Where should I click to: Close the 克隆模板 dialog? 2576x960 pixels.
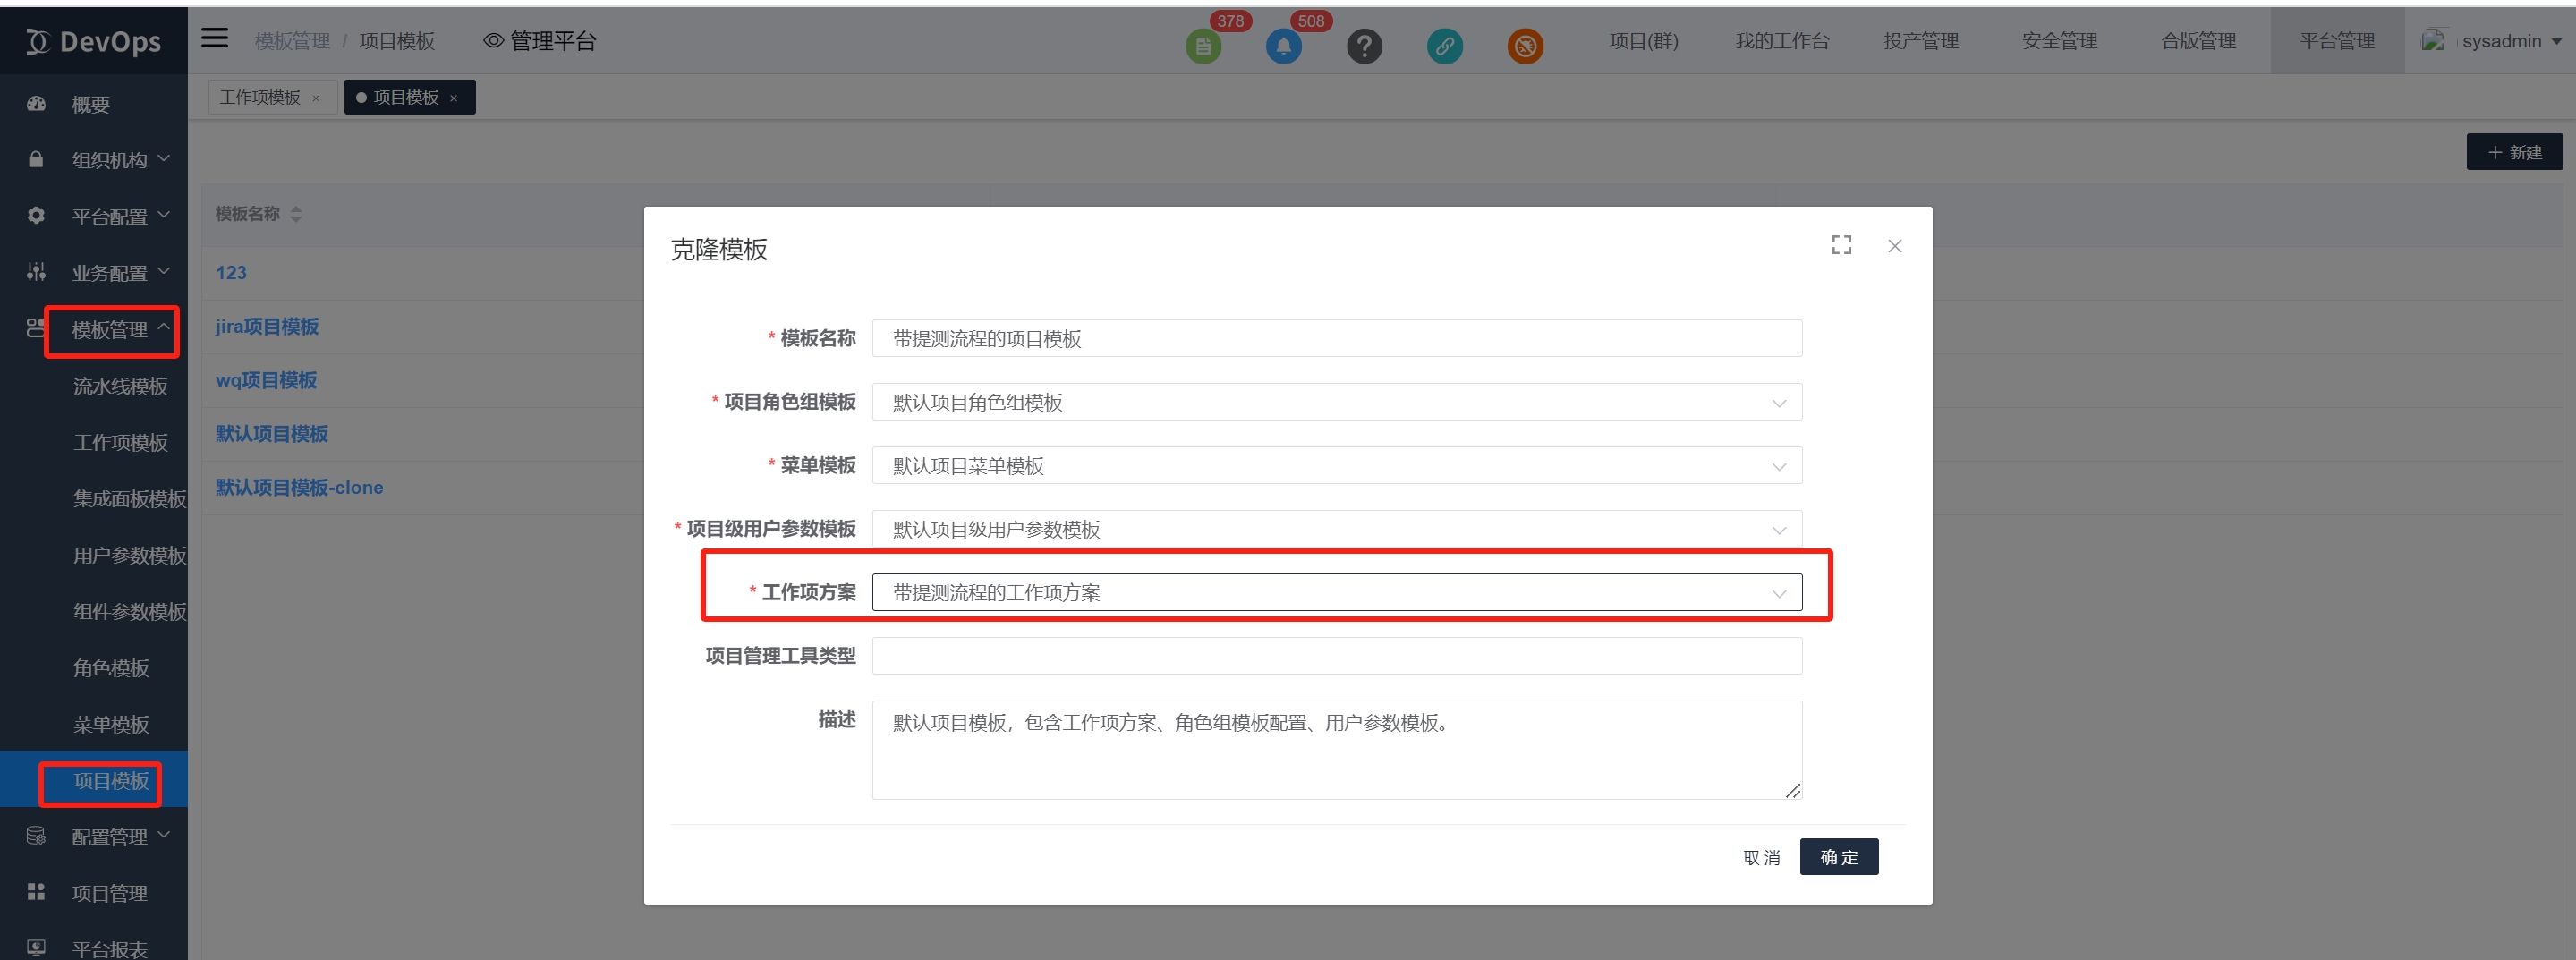1894,246
